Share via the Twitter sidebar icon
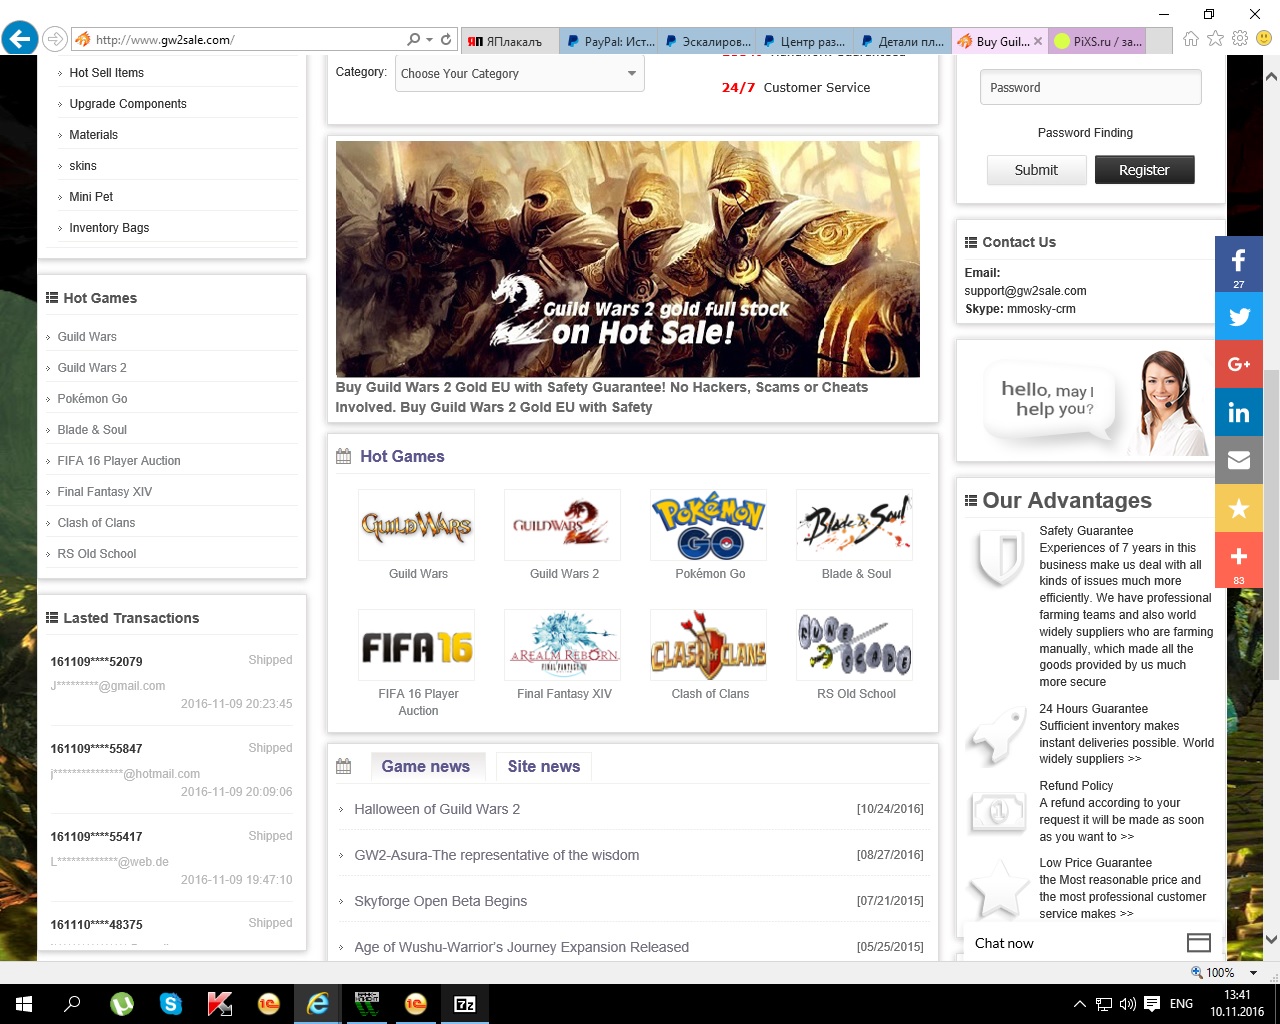Image resolution: width=1280 pixels, height=1024 pixels. [1238, 316]
